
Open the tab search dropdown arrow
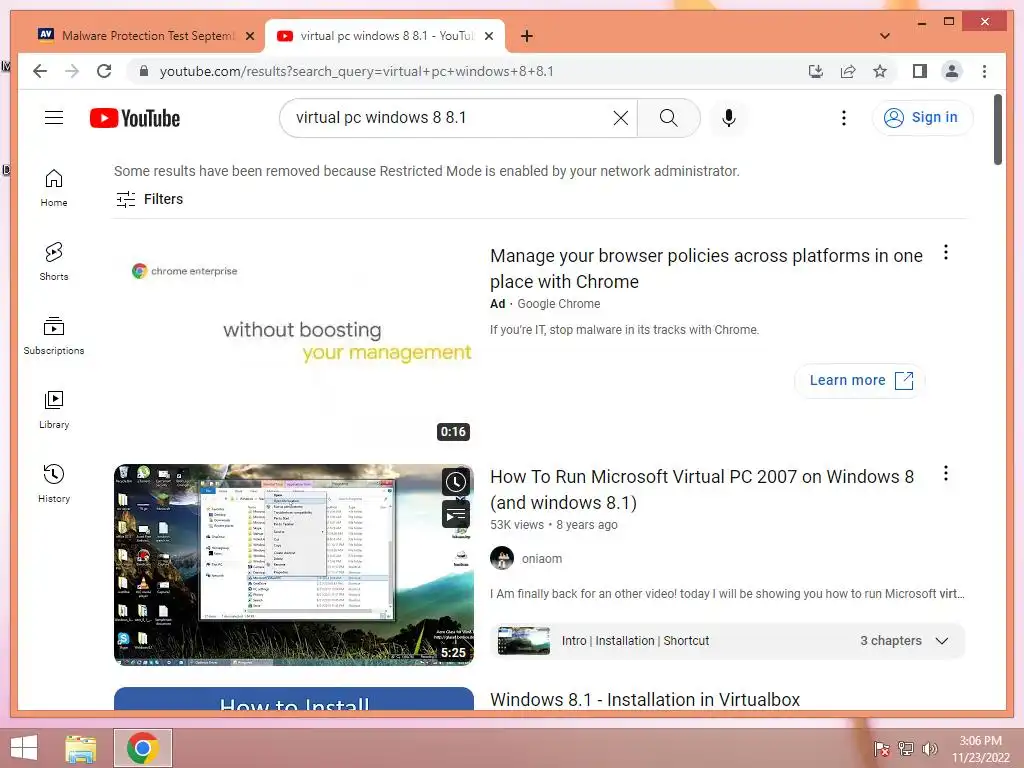pyautogui.click(x=885, y=36)
